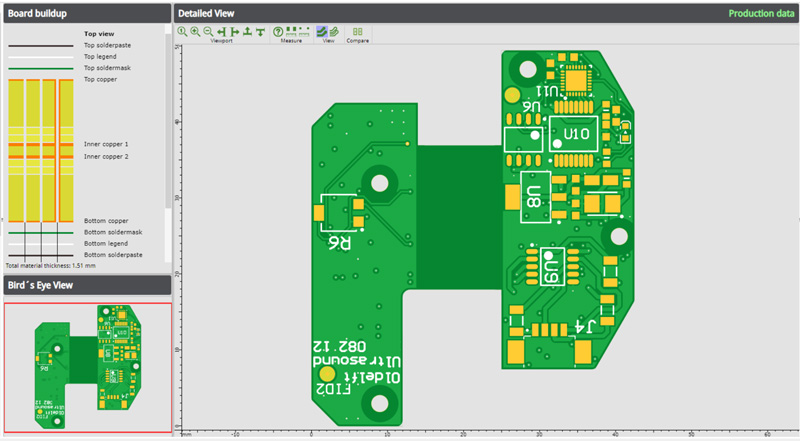This screenshot has height=441, width=800.
Task: Select the first Measure distance tool
Action: point(291,32)
